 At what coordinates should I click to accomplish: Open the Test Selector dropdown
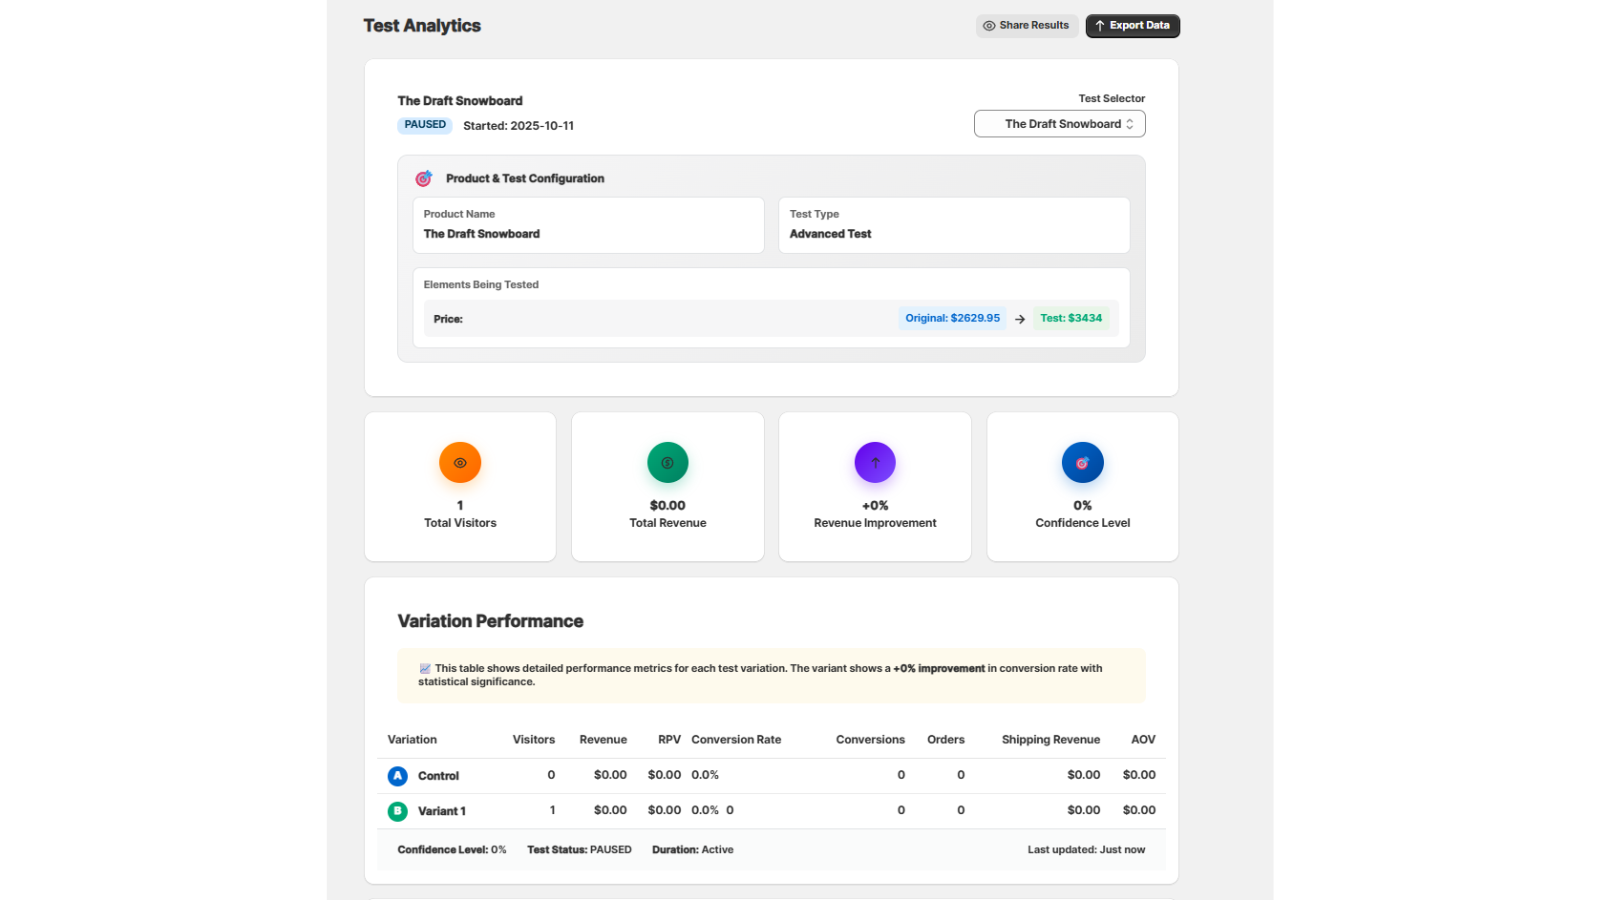tap(1059, 123)
